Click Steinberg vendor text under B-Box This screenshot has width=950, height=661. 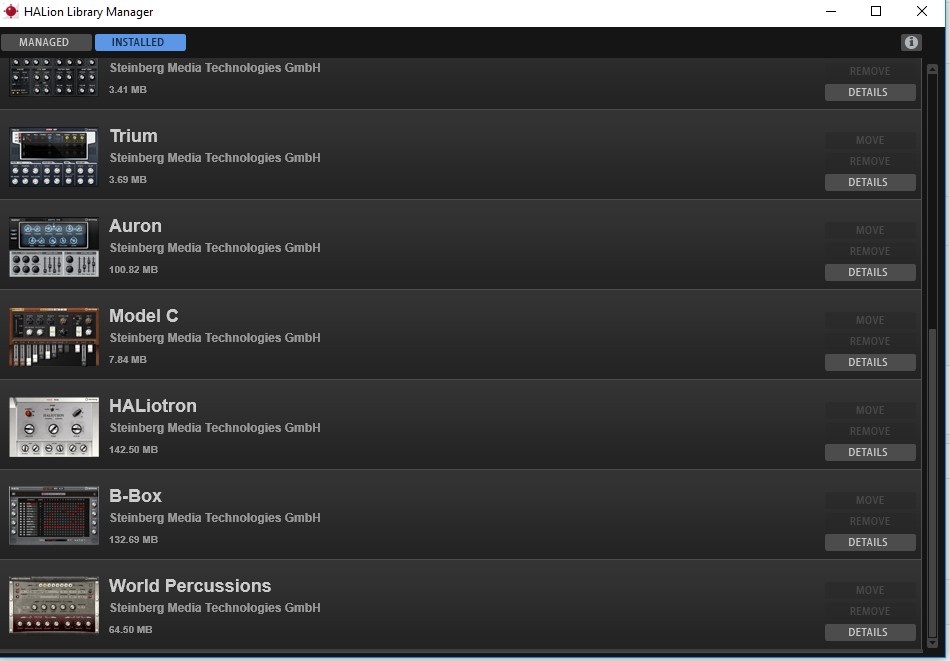pyautogui.click(x=215, y=518)
